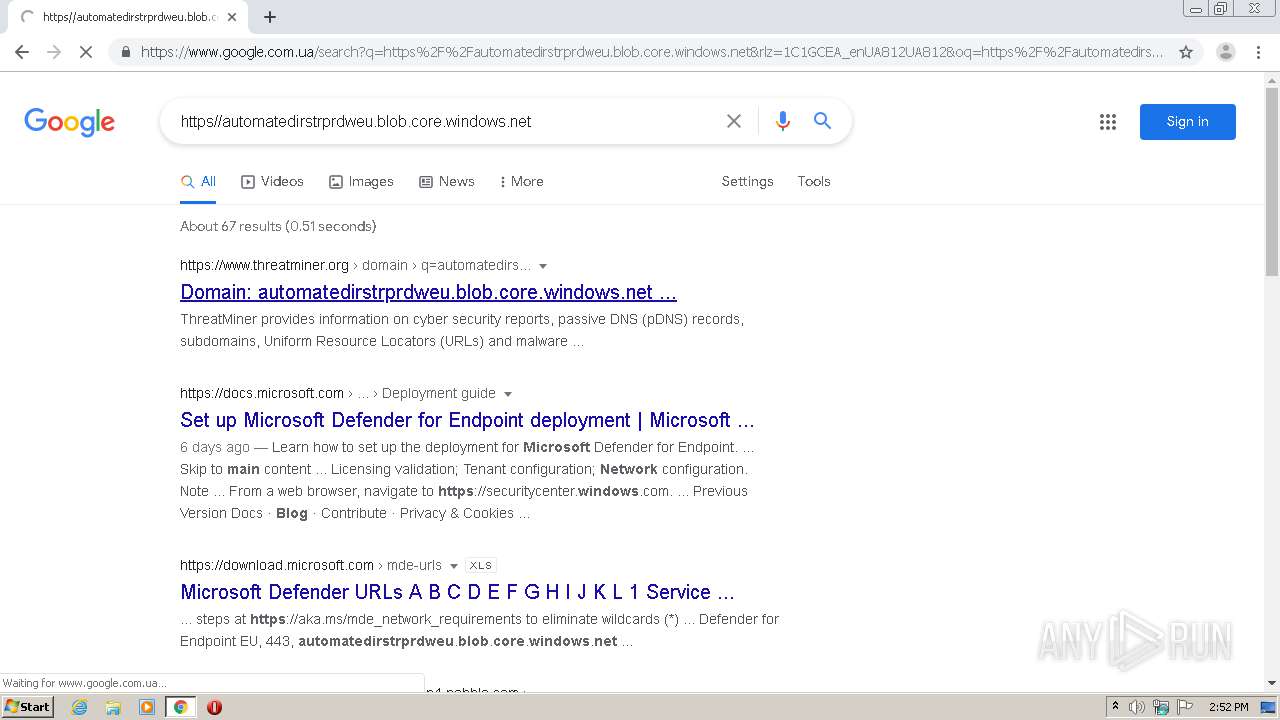Click the network icon in the tray
Image resolution: width=1280 pixels, height=720 pixels.
(x=1161, y=707)
